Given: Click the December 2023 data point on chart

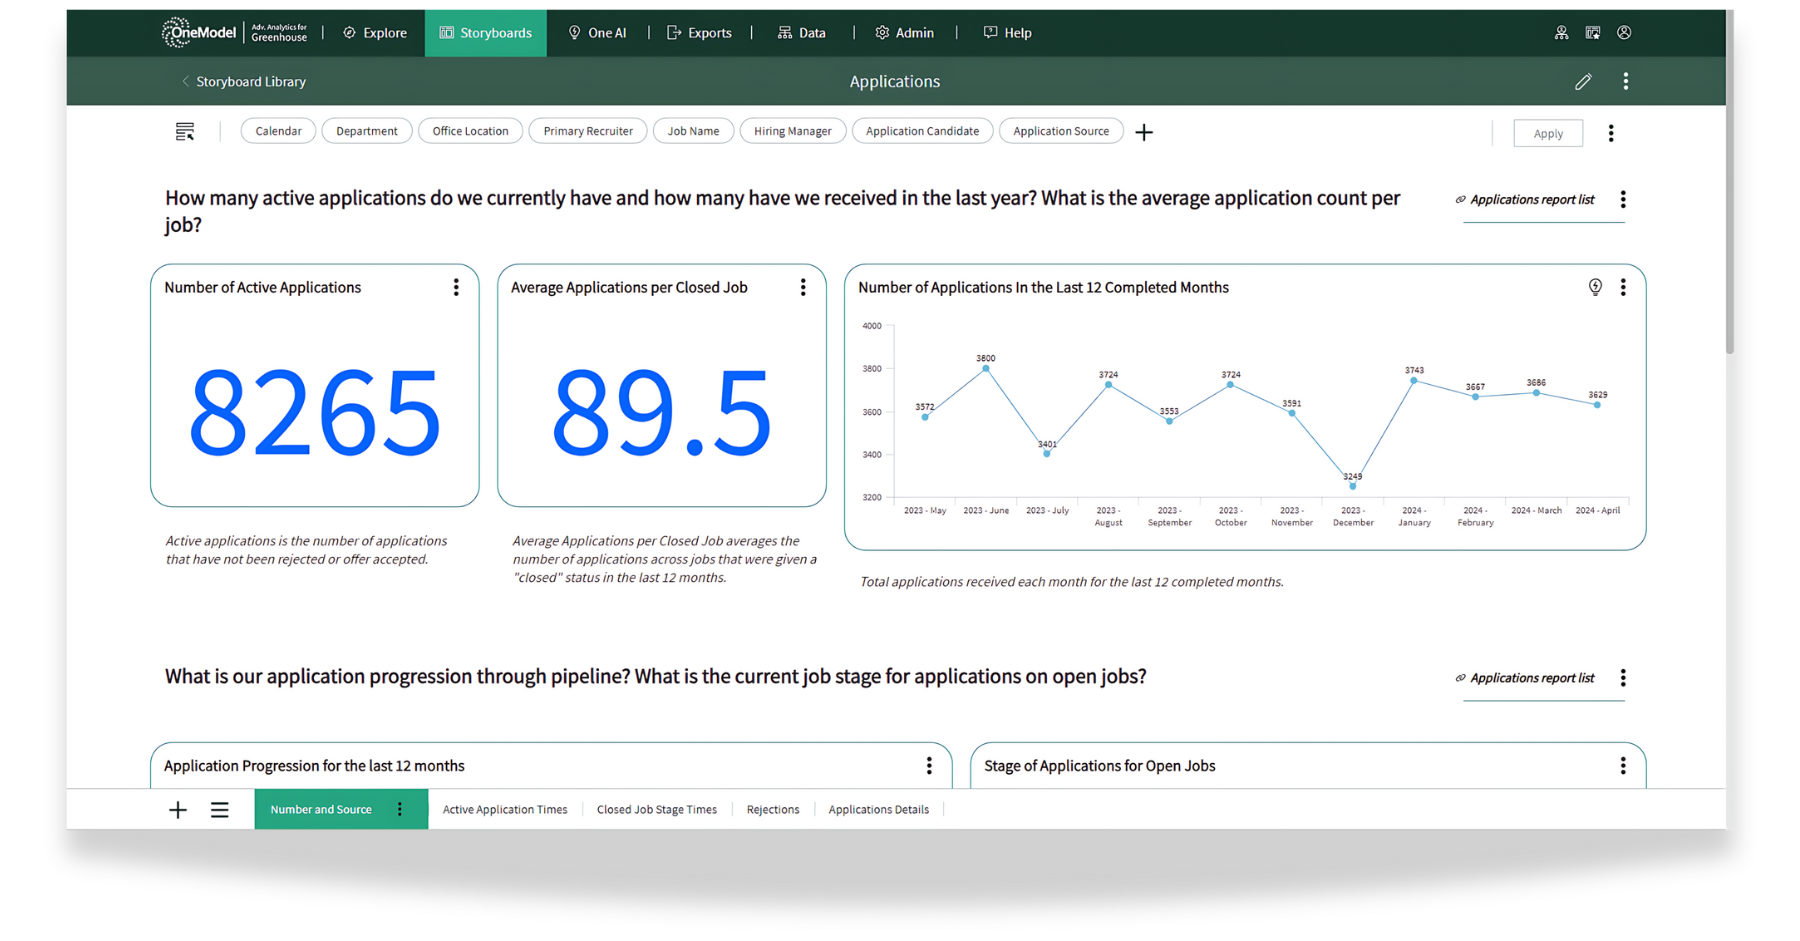Looking at the screenshot, I should click(x=1352, y=486).
